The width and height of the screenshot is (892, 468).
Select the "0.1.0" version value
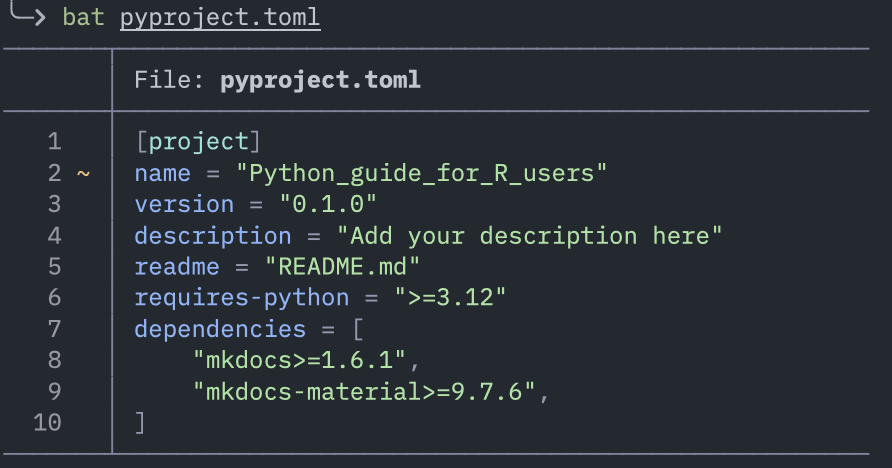328,204
